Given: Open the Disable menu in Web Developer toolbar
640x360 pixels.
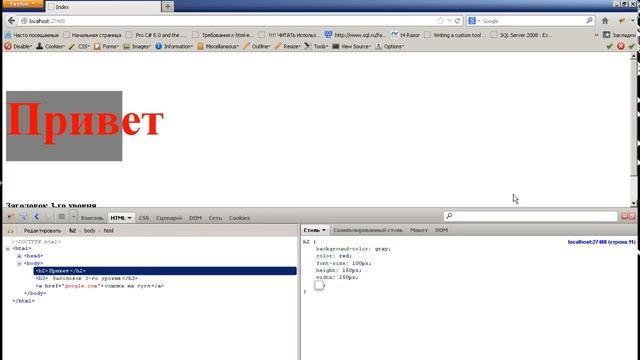Looking at the screenshot, I should [18, 47].
